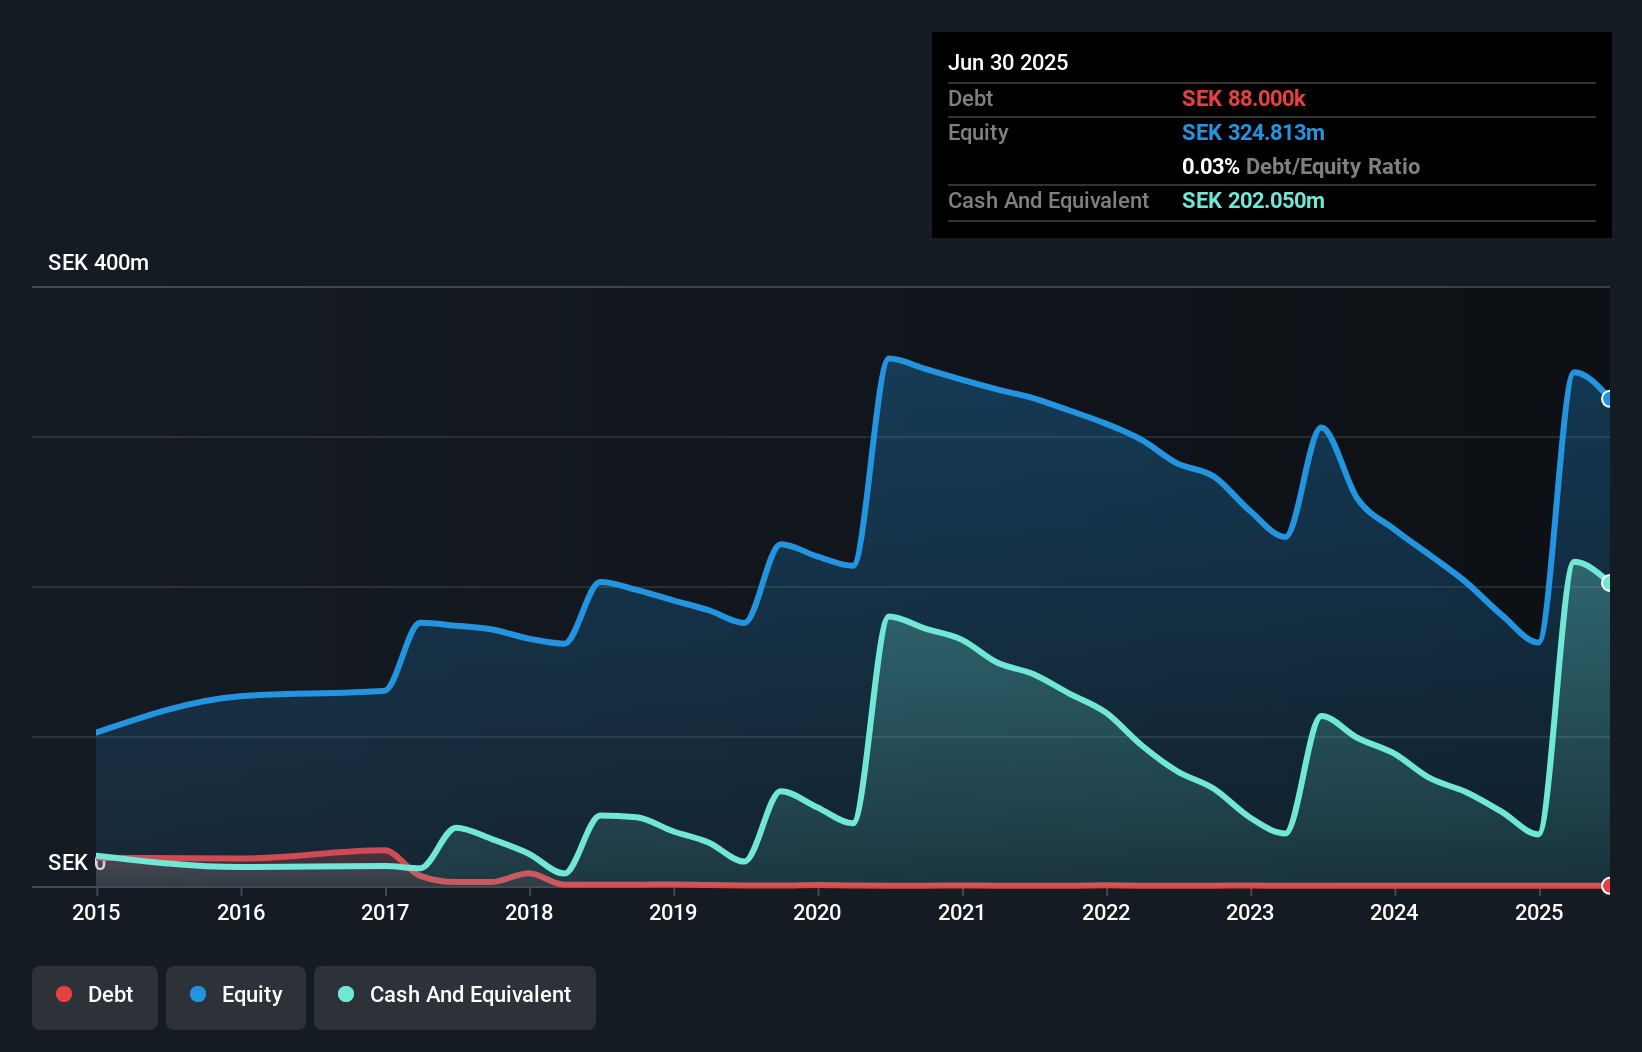Select the Cash endpoint marker on chart
This screenshot has height=1052, width=1642.
click(1608, 583)
